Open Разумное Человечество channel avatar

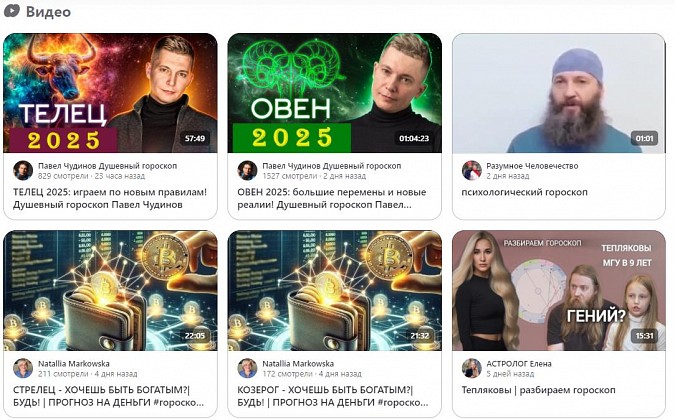(472, 170)
